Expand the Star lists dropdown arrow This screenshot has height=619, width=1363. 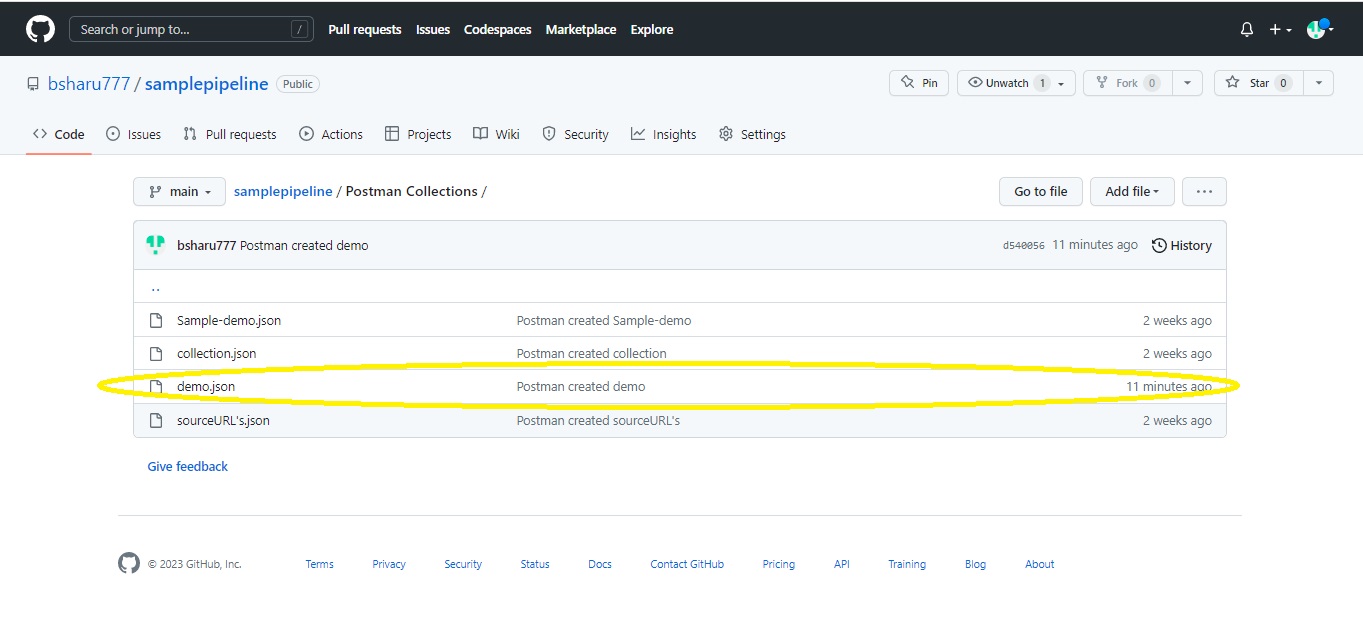[x=1319, y=83]
